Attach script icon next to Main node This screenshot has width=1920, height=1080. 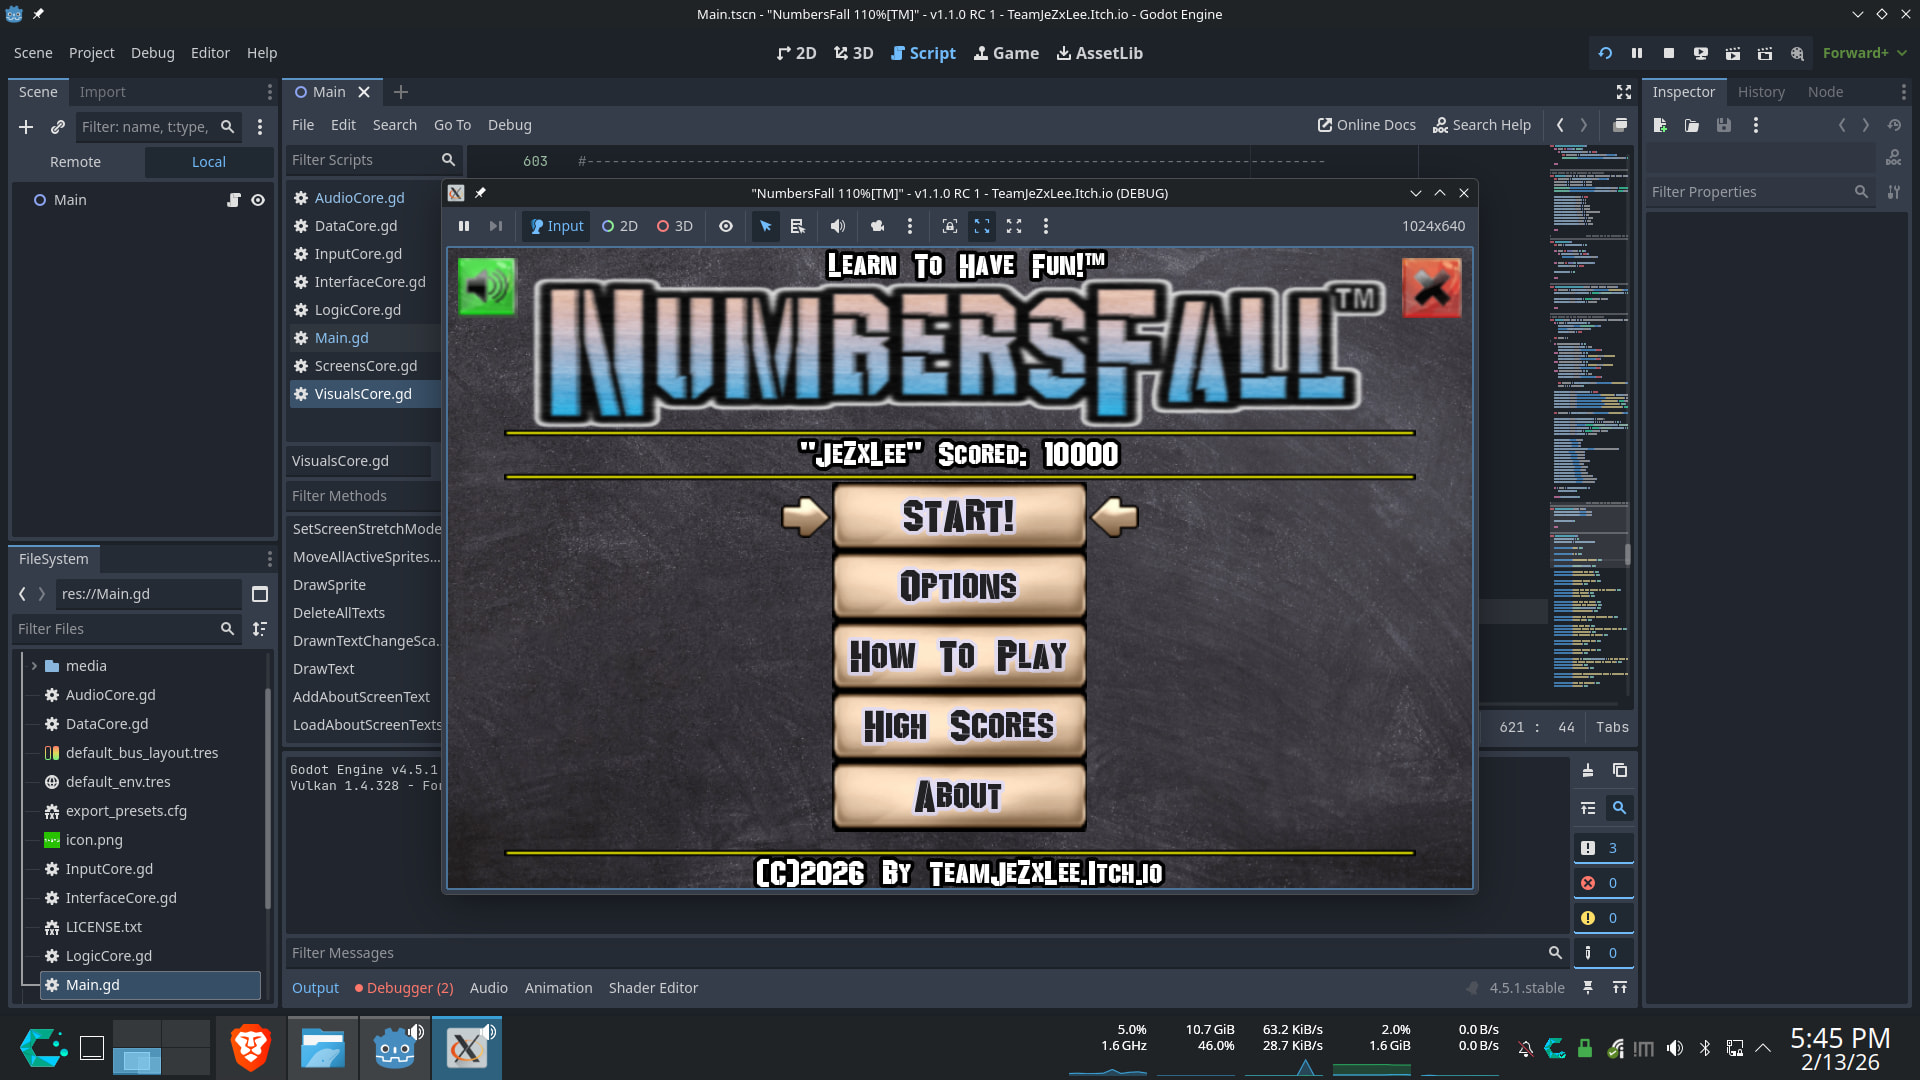click(x=233, y=200)
